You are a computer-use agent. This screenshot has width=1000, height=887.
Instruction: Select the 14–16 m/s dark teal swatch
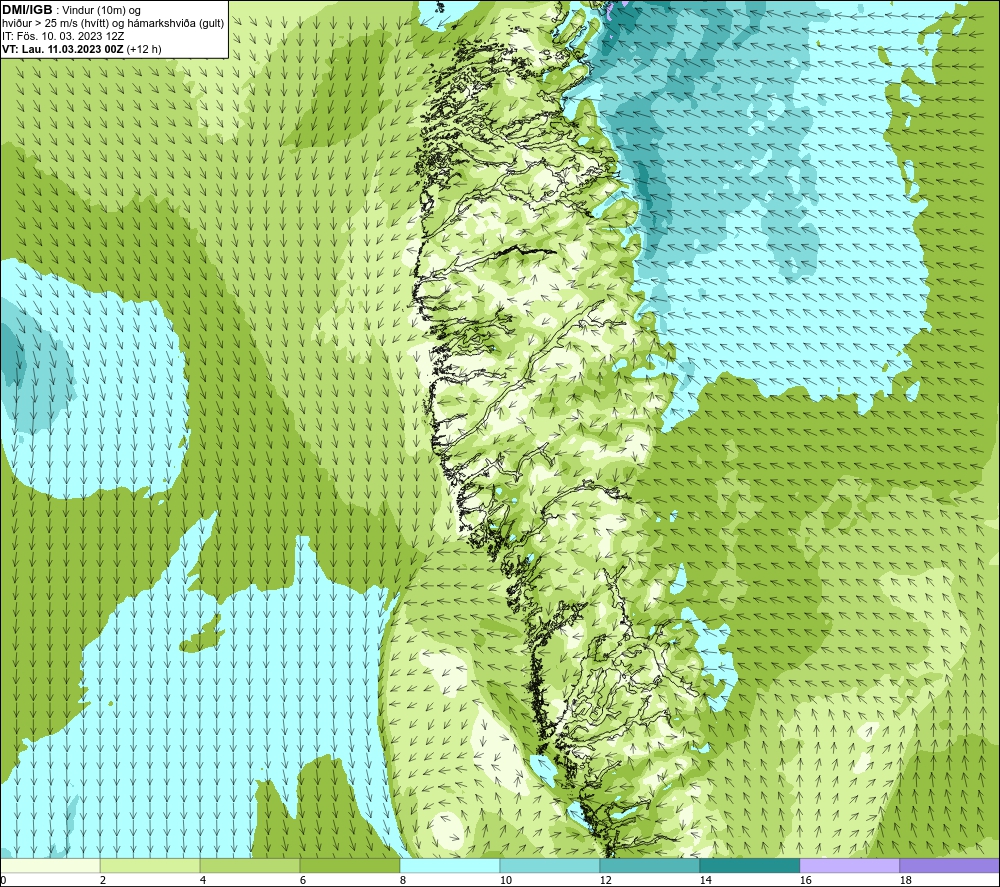[x=749, y=865]
